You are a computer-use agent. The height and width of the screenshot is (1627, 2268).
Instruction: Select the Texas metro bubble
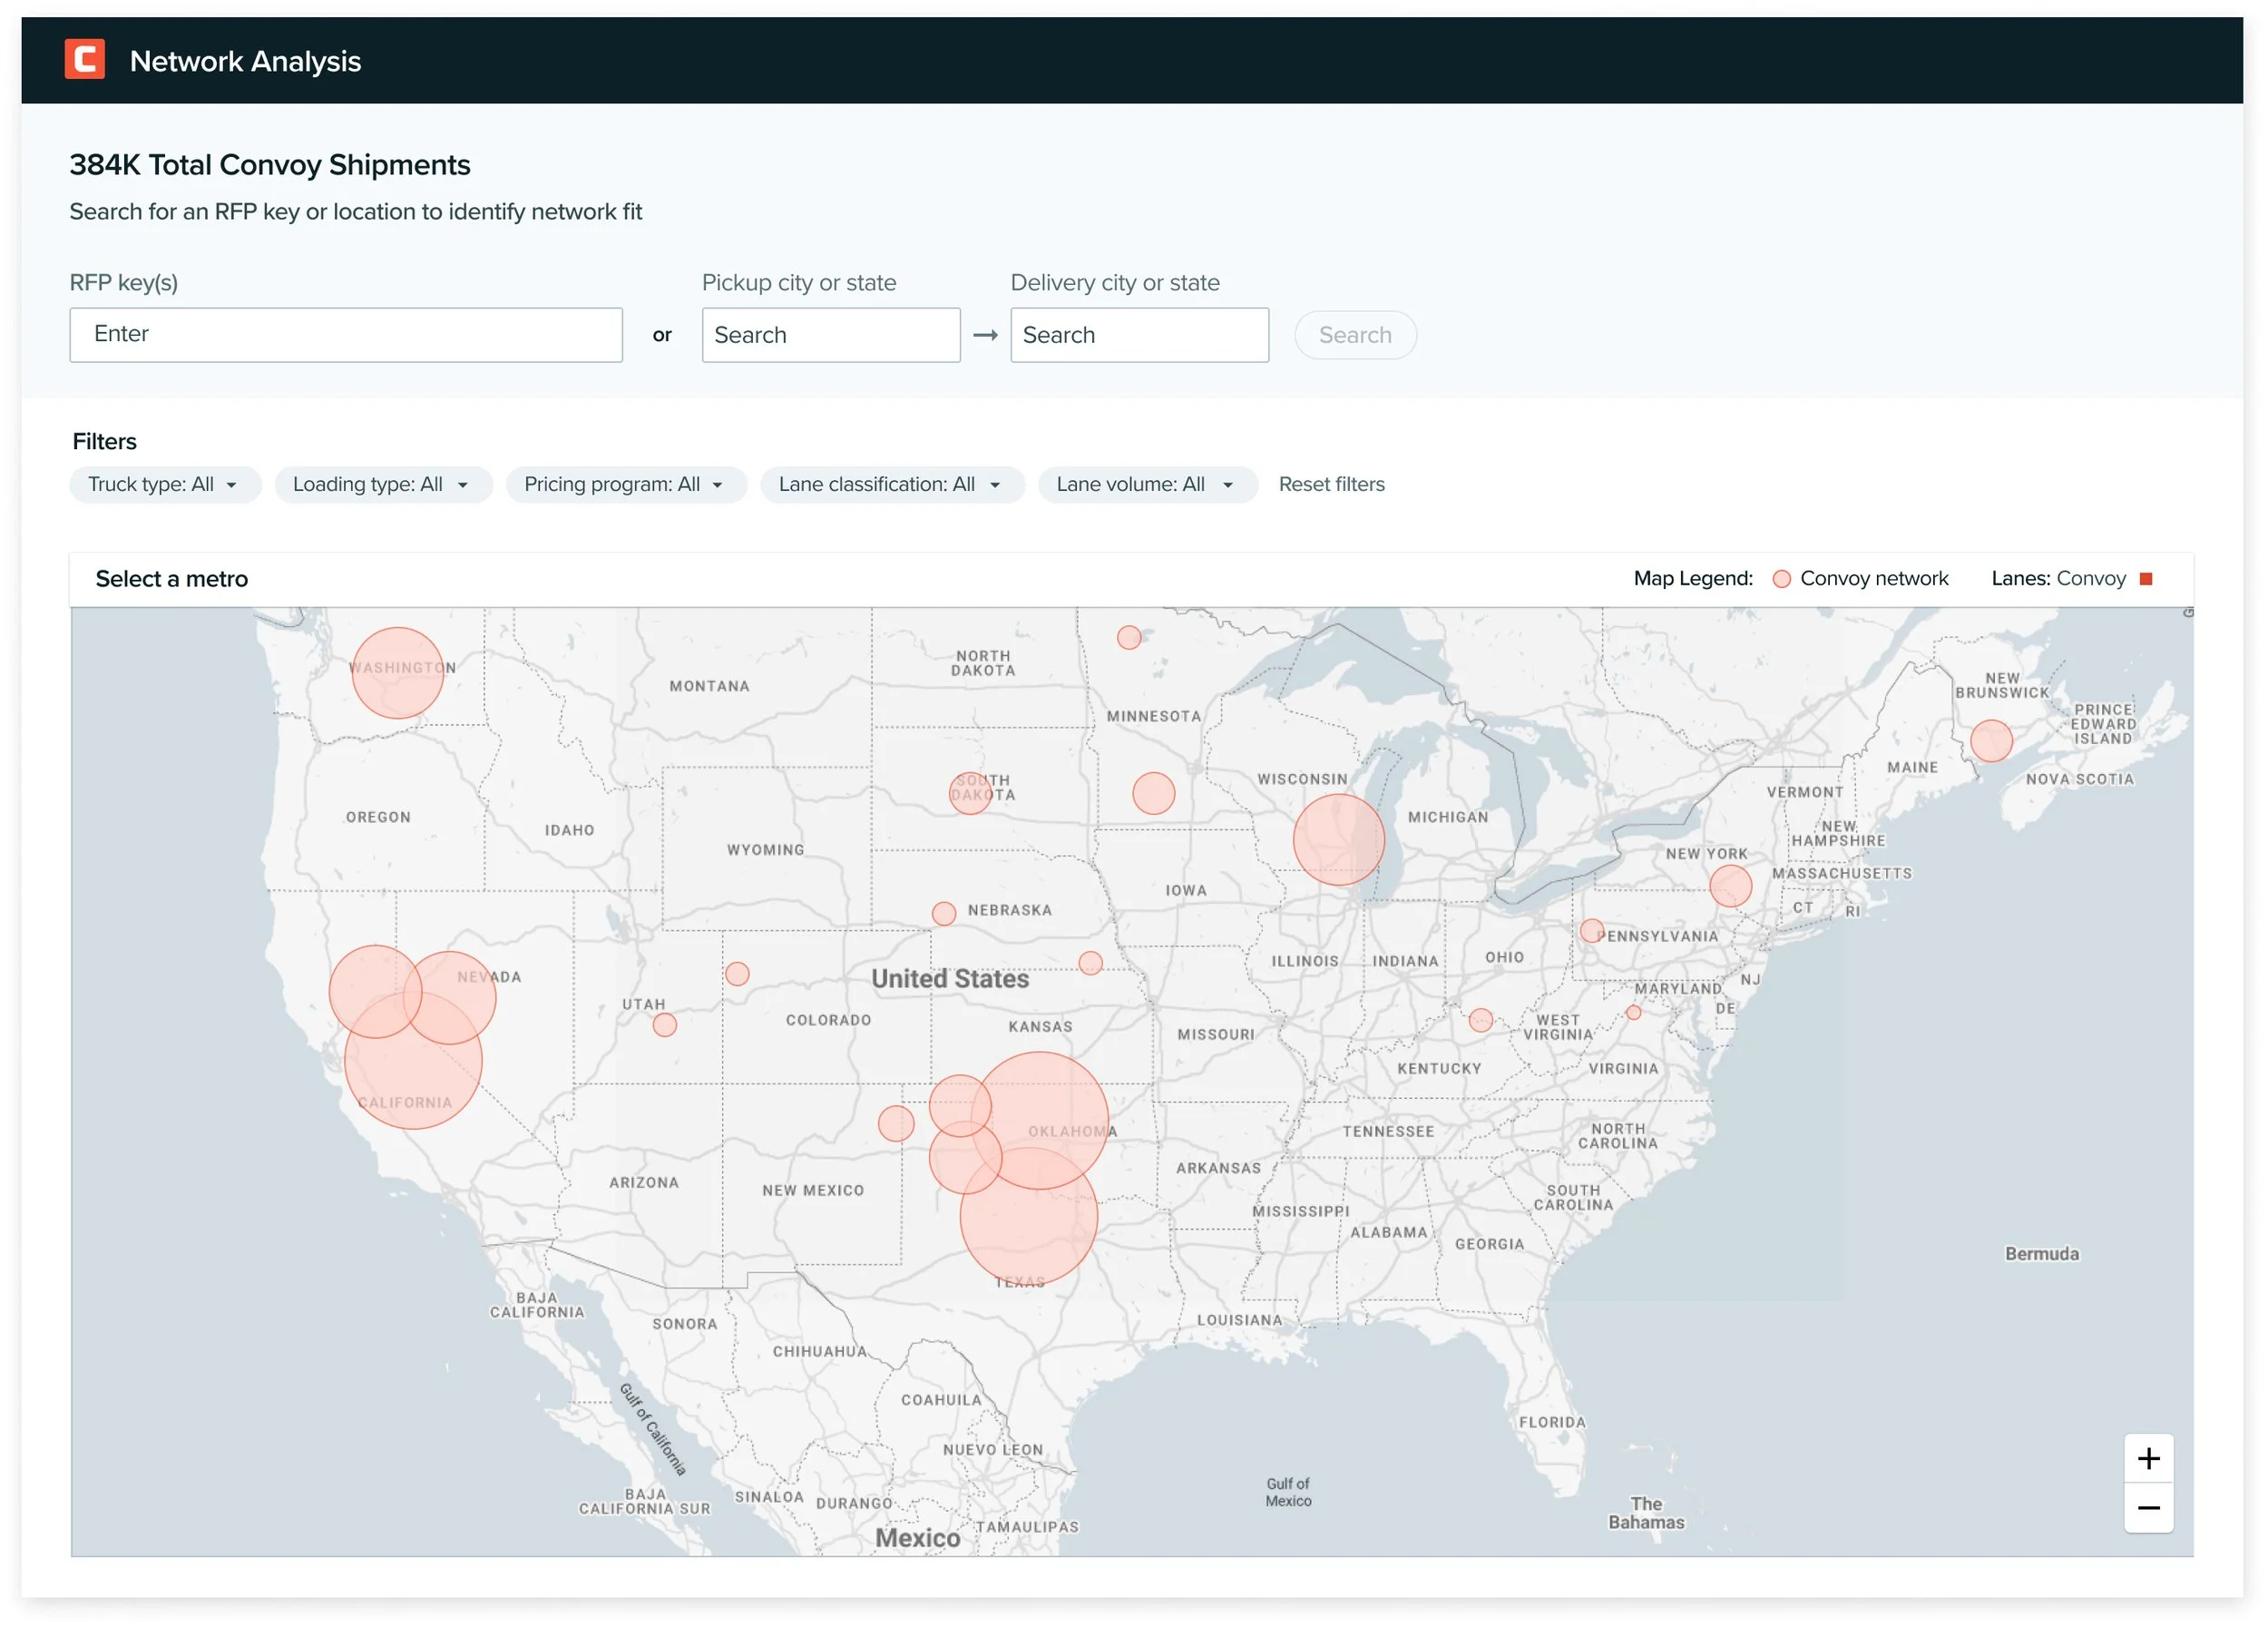(x=1030, y=1228)
